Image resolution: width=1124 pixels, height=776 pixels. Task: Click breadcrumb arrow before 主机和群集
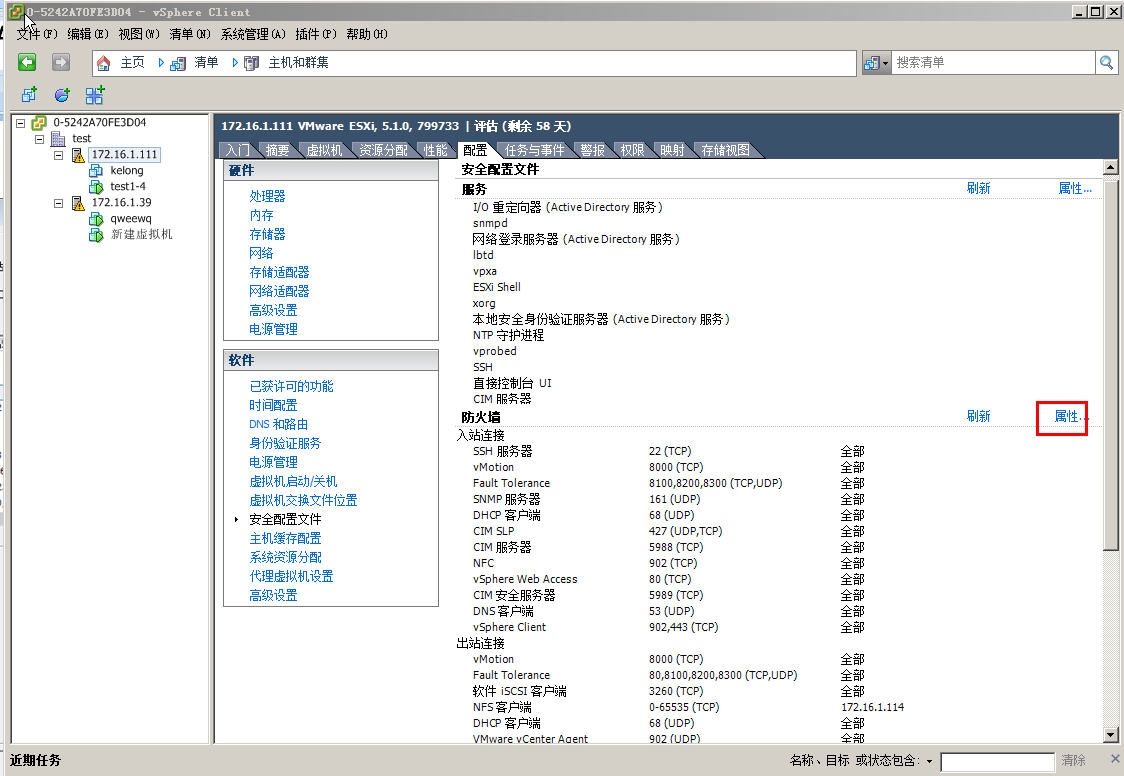pos(235,63)
